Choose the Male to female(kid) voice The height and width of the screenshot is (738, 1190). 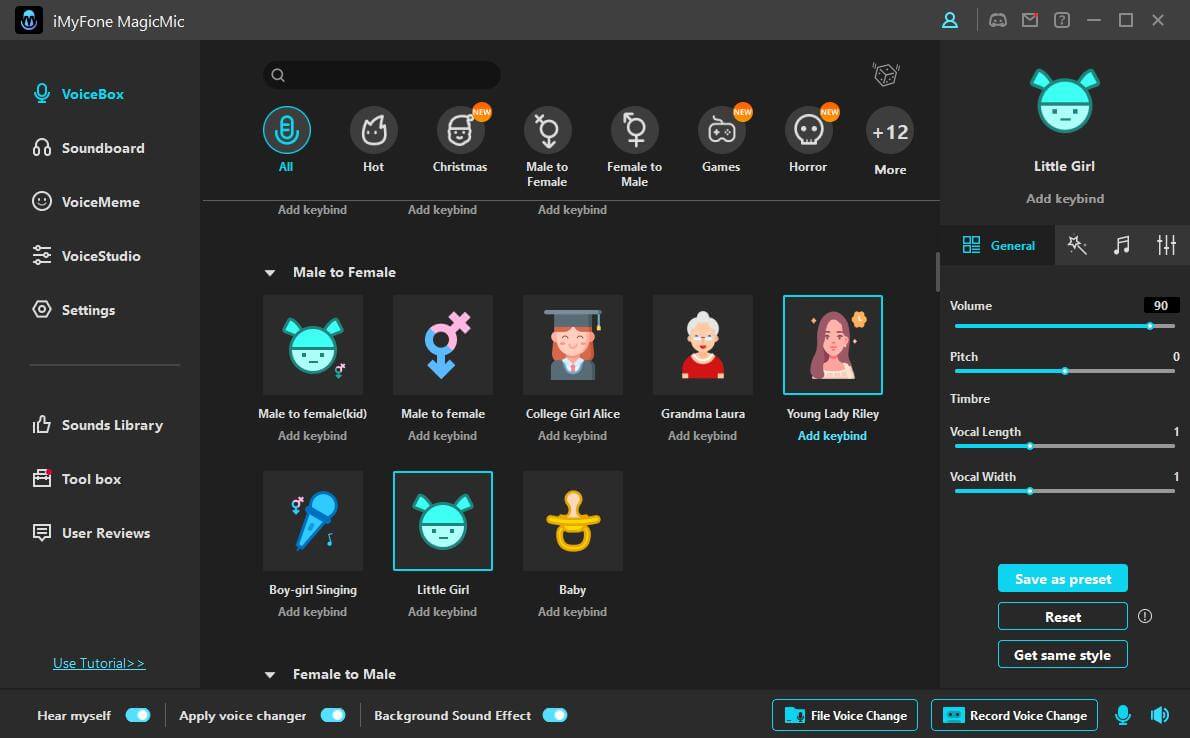pyautogui.click(x=313, y=345)
